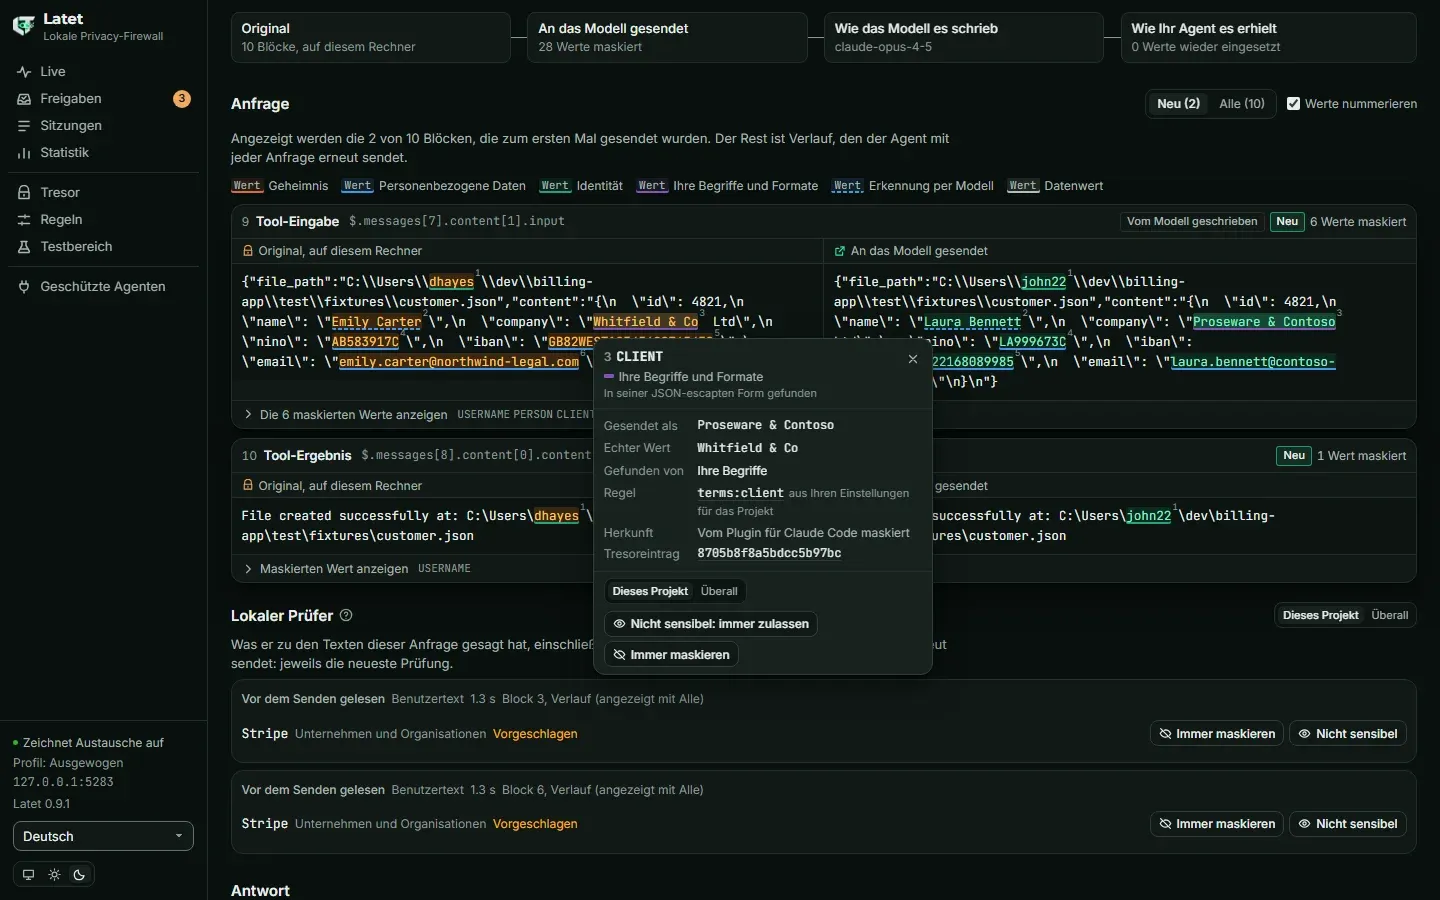Click Immer maskieren in the popup
The image size is (1440, 900).
671,655
